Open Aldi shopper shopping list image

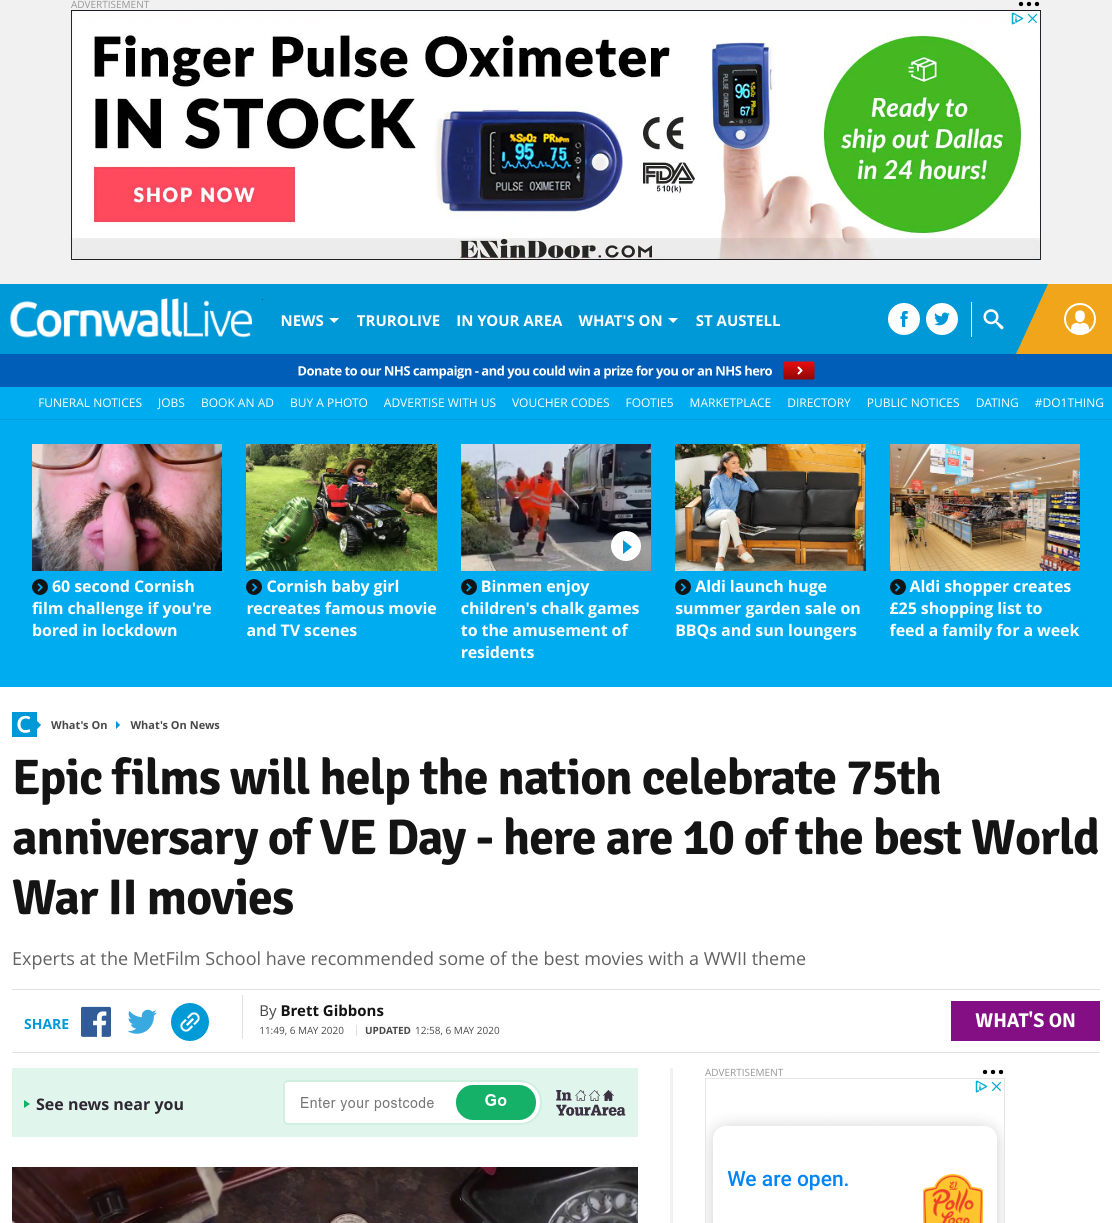pyautogui.click(x=985, y=508)
